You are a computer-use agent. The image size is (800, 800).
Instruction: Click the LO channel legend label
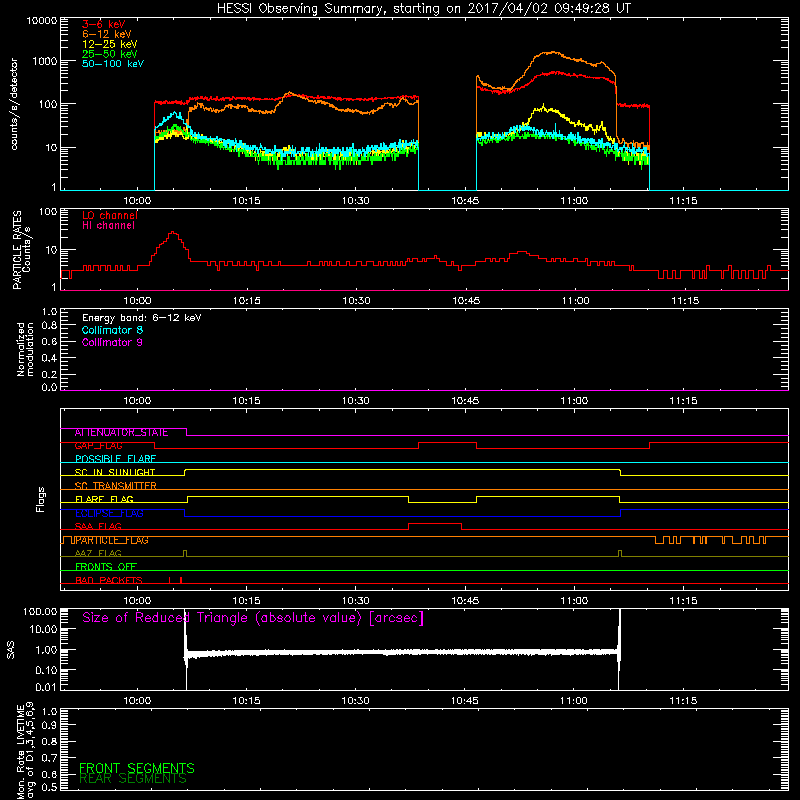(110, 215)
